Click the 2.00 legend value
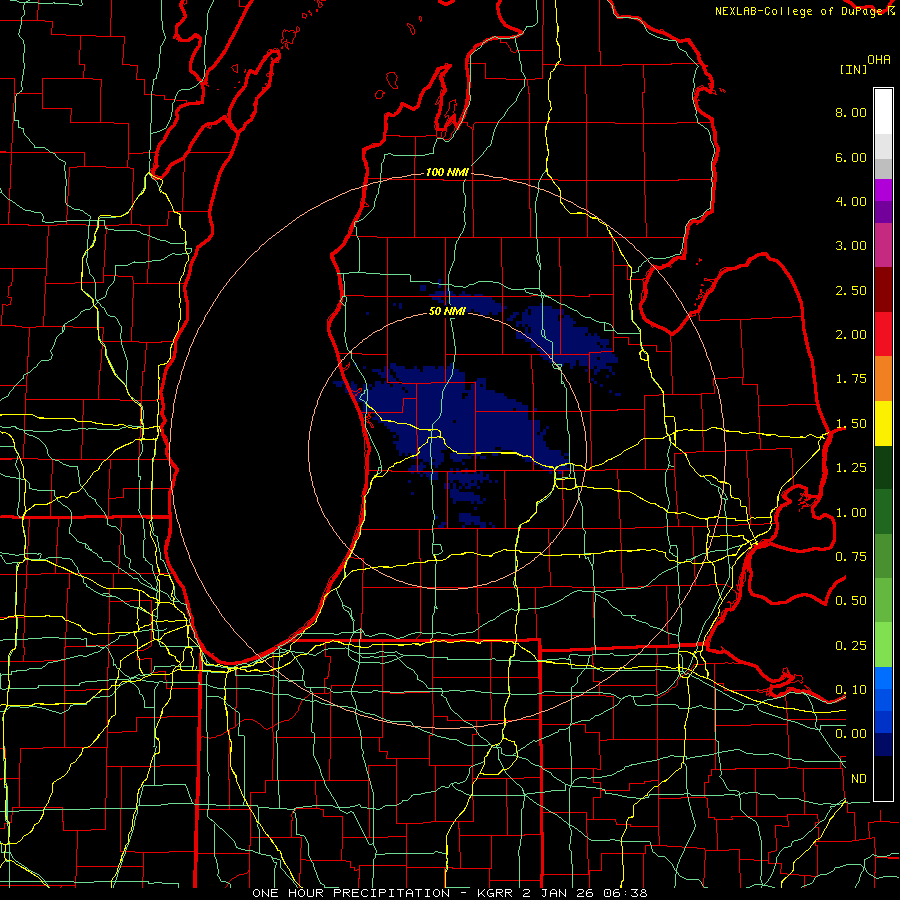Image resolution: width=900 pixels, height=900 pixels. click(851, 335)
